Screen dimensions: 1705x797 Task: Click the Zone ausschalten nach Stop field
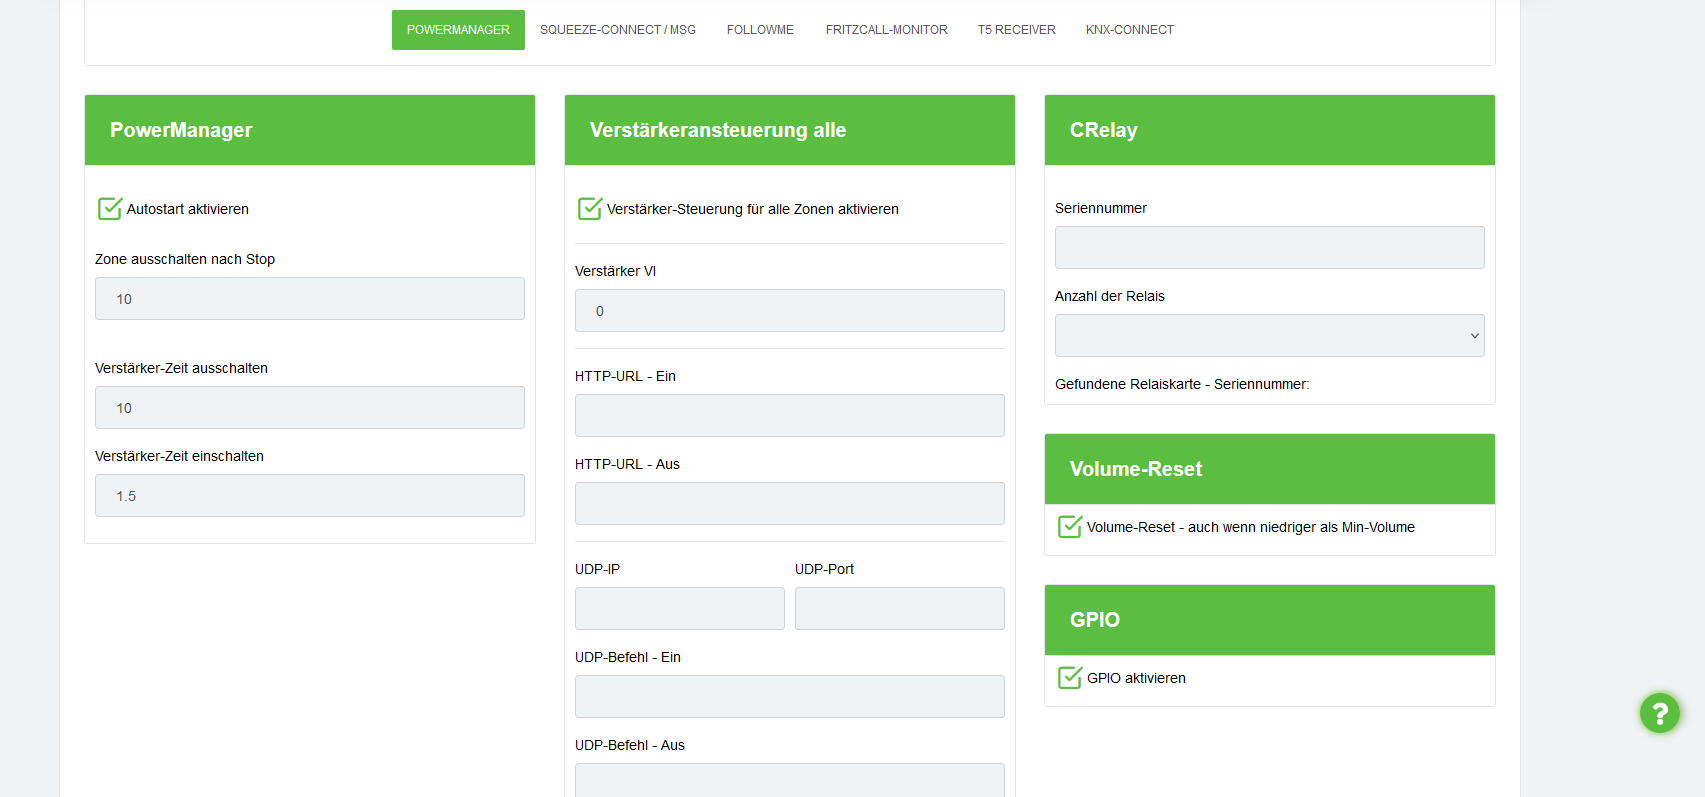tap(310, 299)
